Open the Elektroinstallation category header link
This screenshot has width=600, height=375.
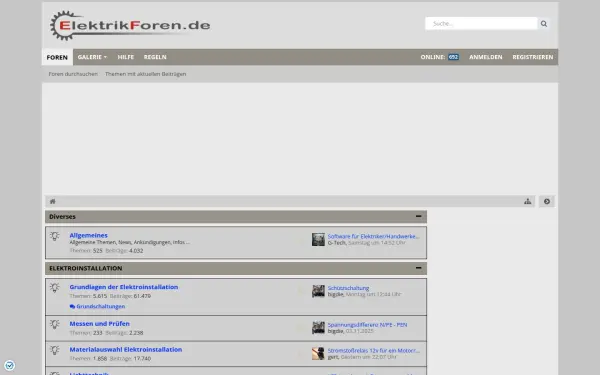pos(86,268)
